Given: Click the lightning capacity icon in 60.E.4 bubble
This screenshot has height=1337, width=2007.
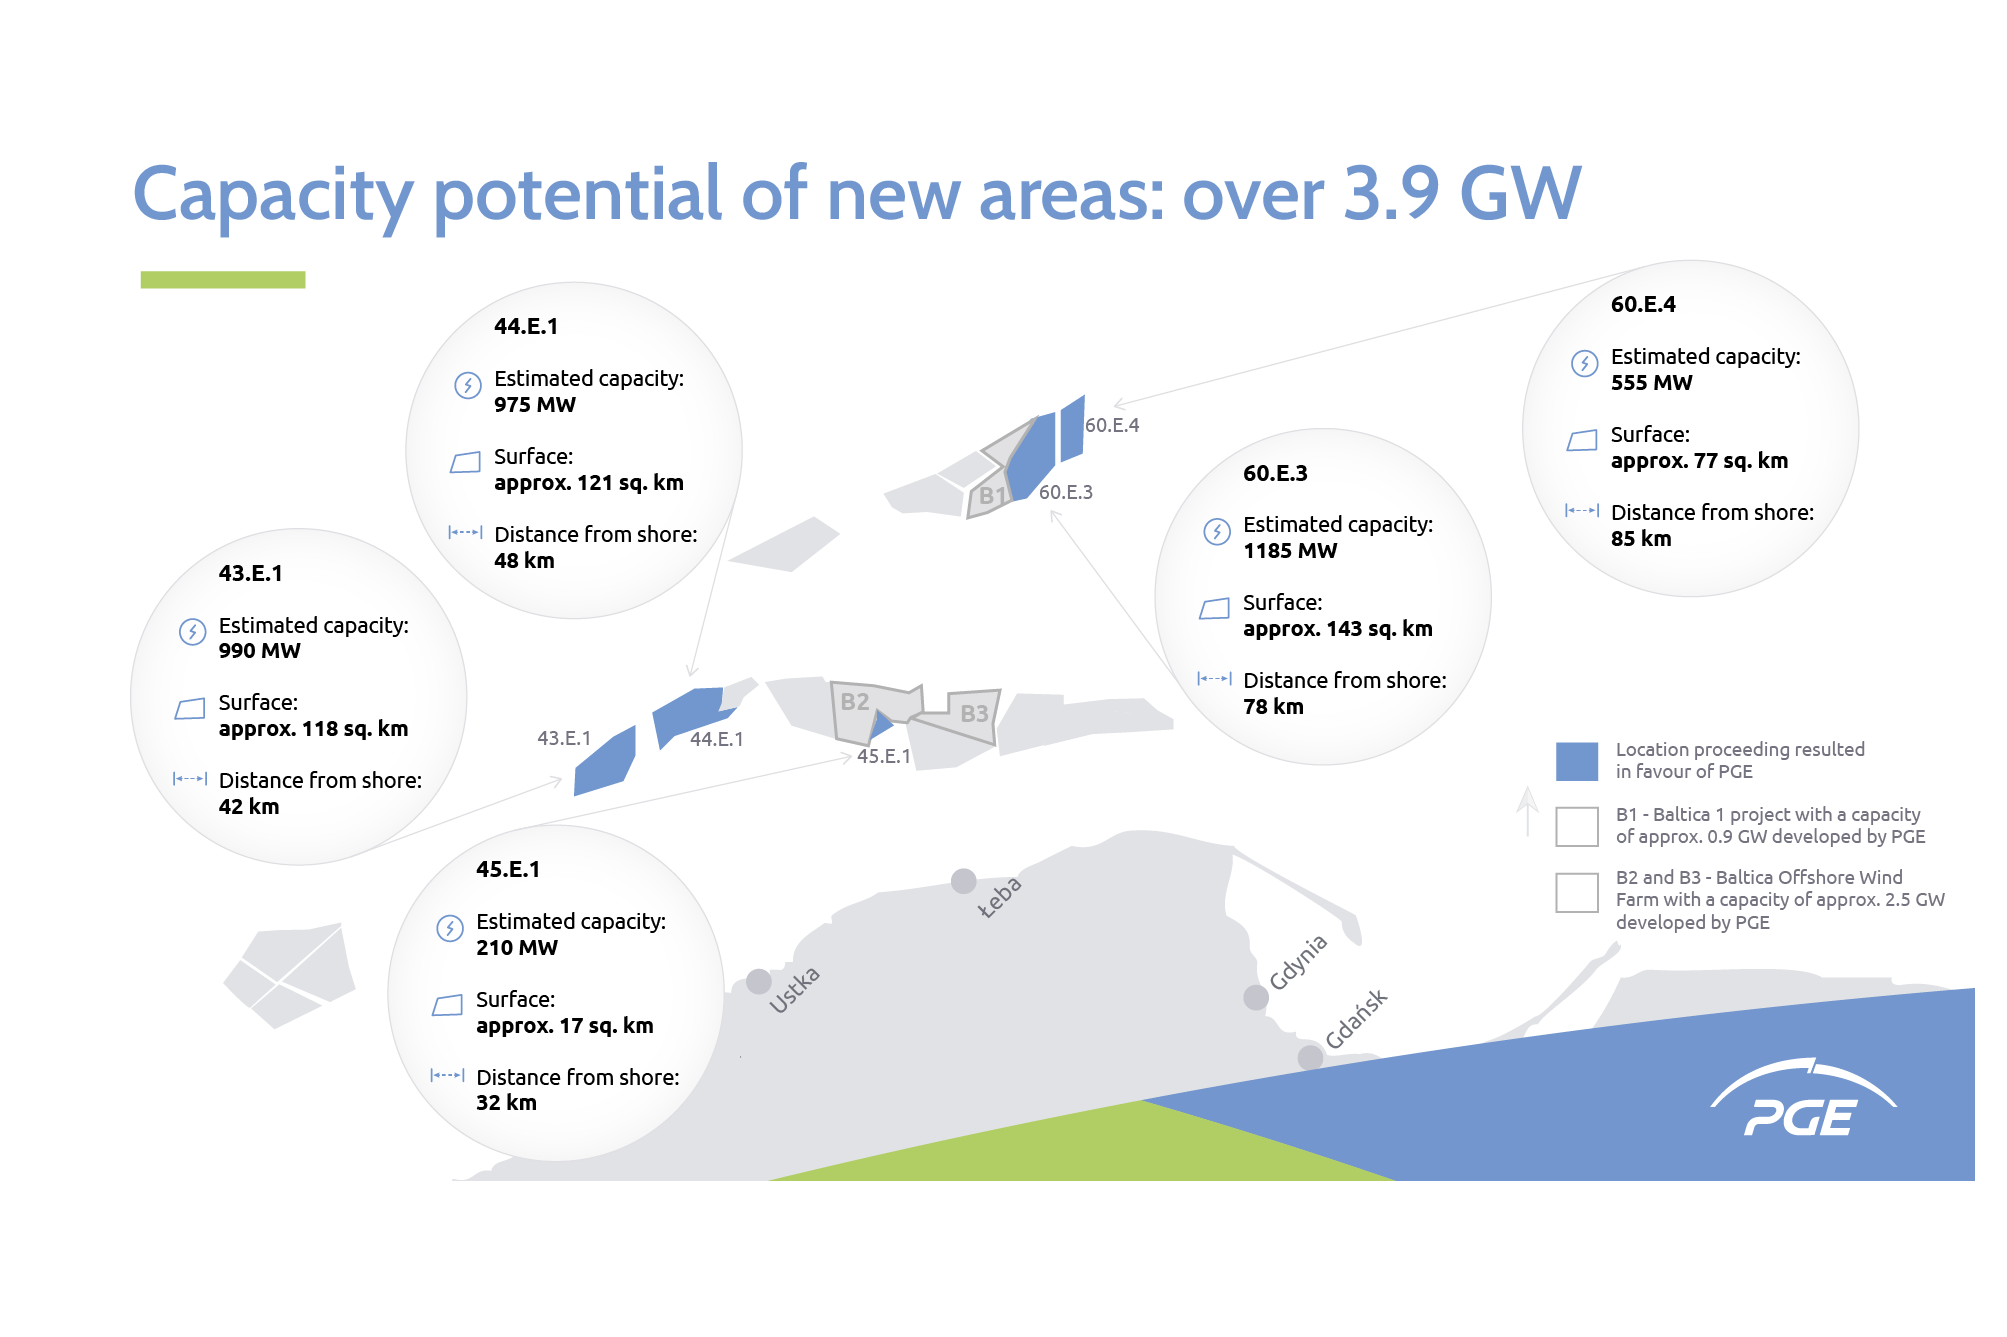Looking at the screenshot, I should 1585,363.
